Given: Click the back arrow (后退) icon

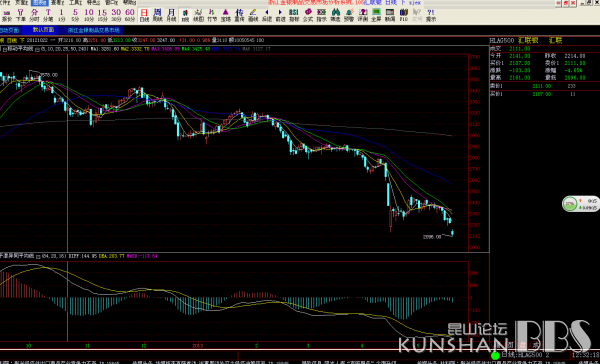Looking at the screenshot, I should tap(267, 15).
